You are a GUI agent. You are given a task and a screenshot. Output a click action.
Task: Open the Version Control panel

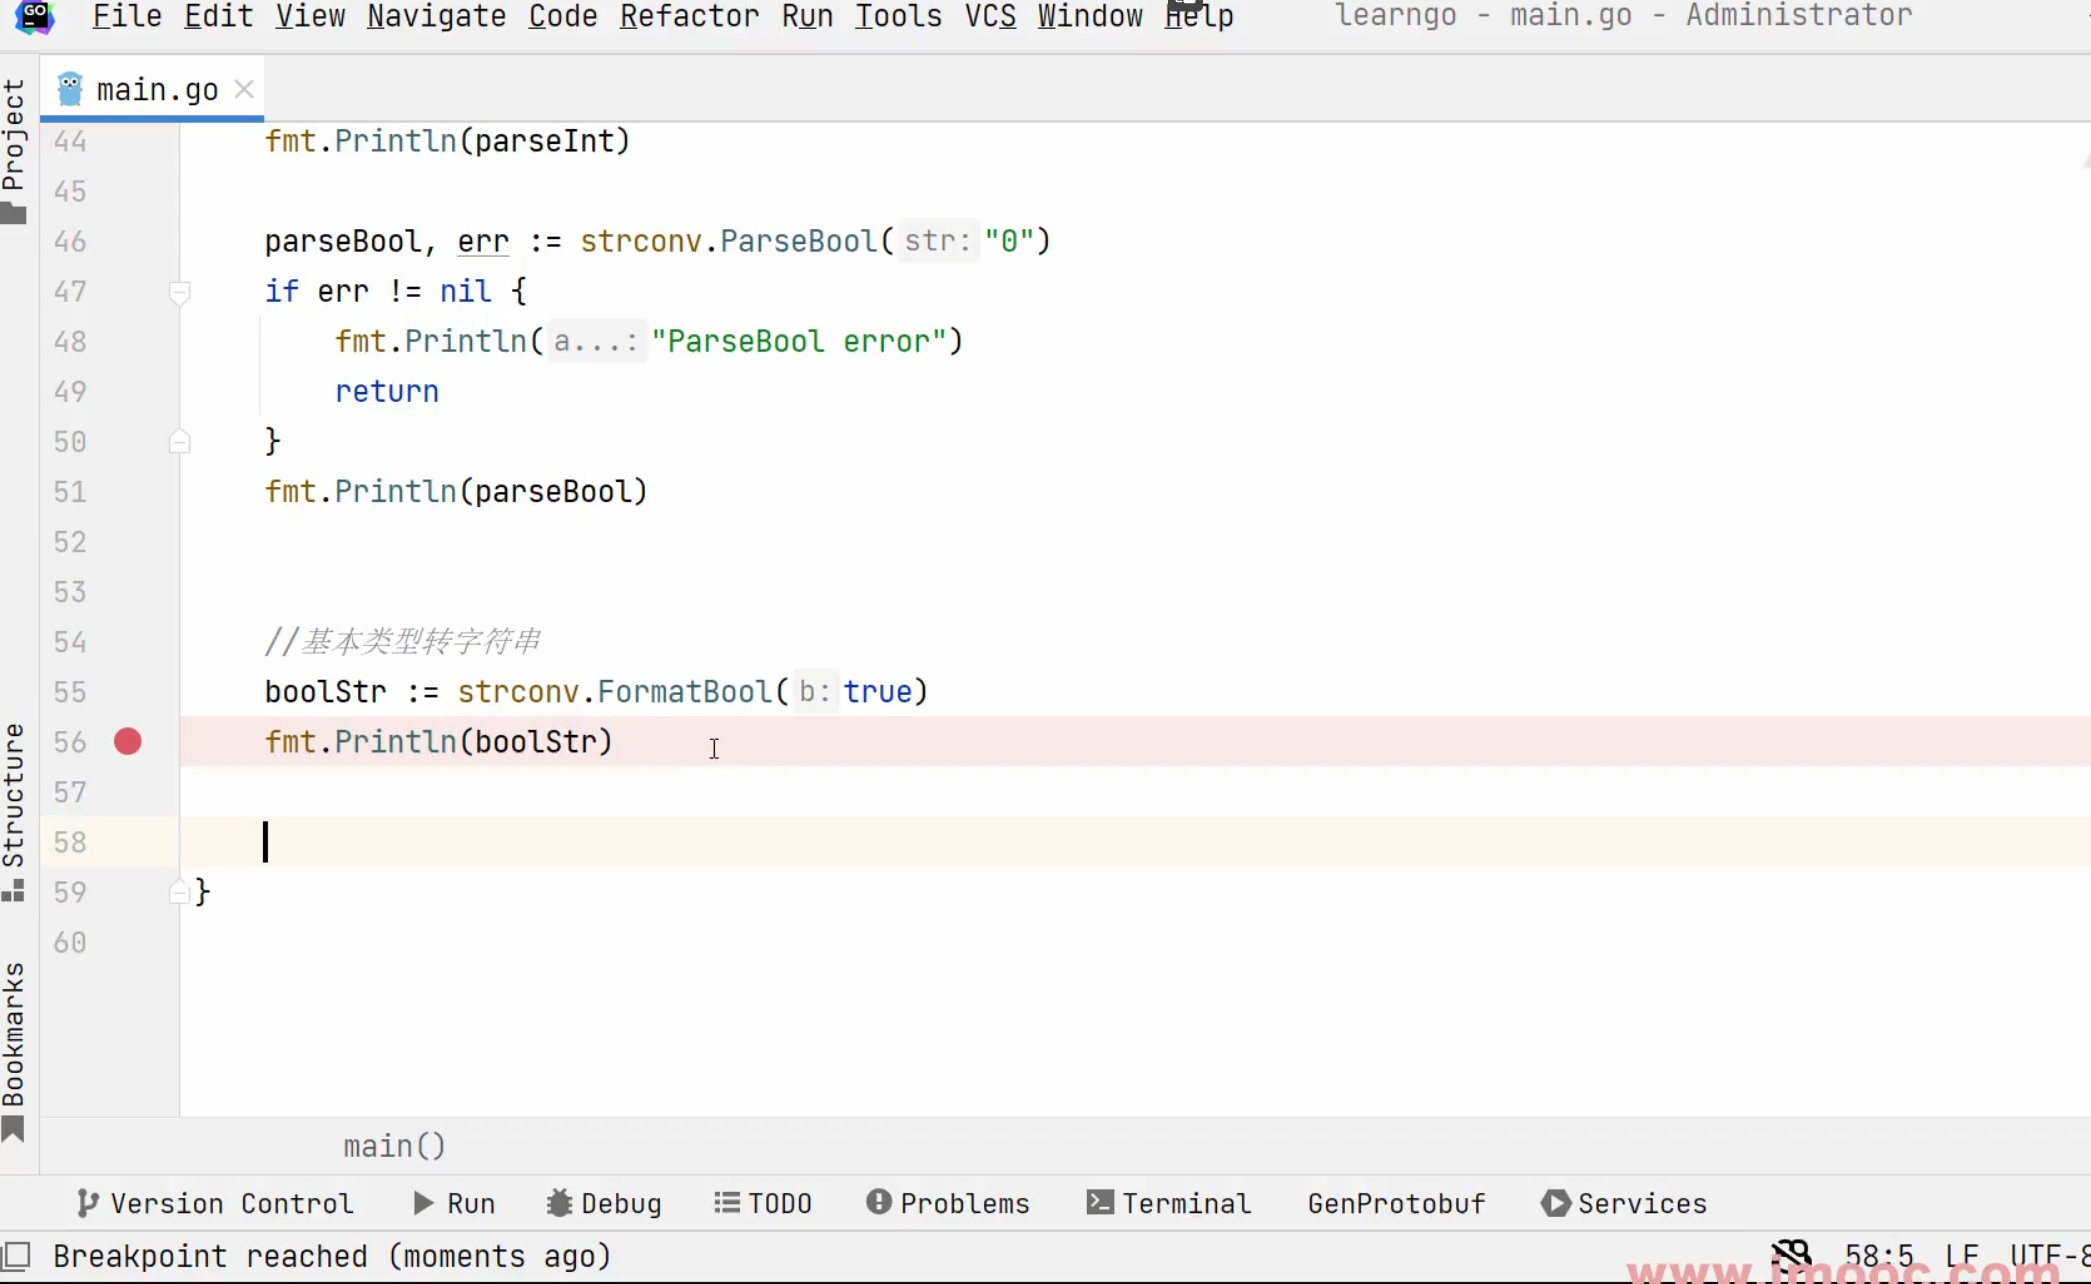[x=215, y=1203]
